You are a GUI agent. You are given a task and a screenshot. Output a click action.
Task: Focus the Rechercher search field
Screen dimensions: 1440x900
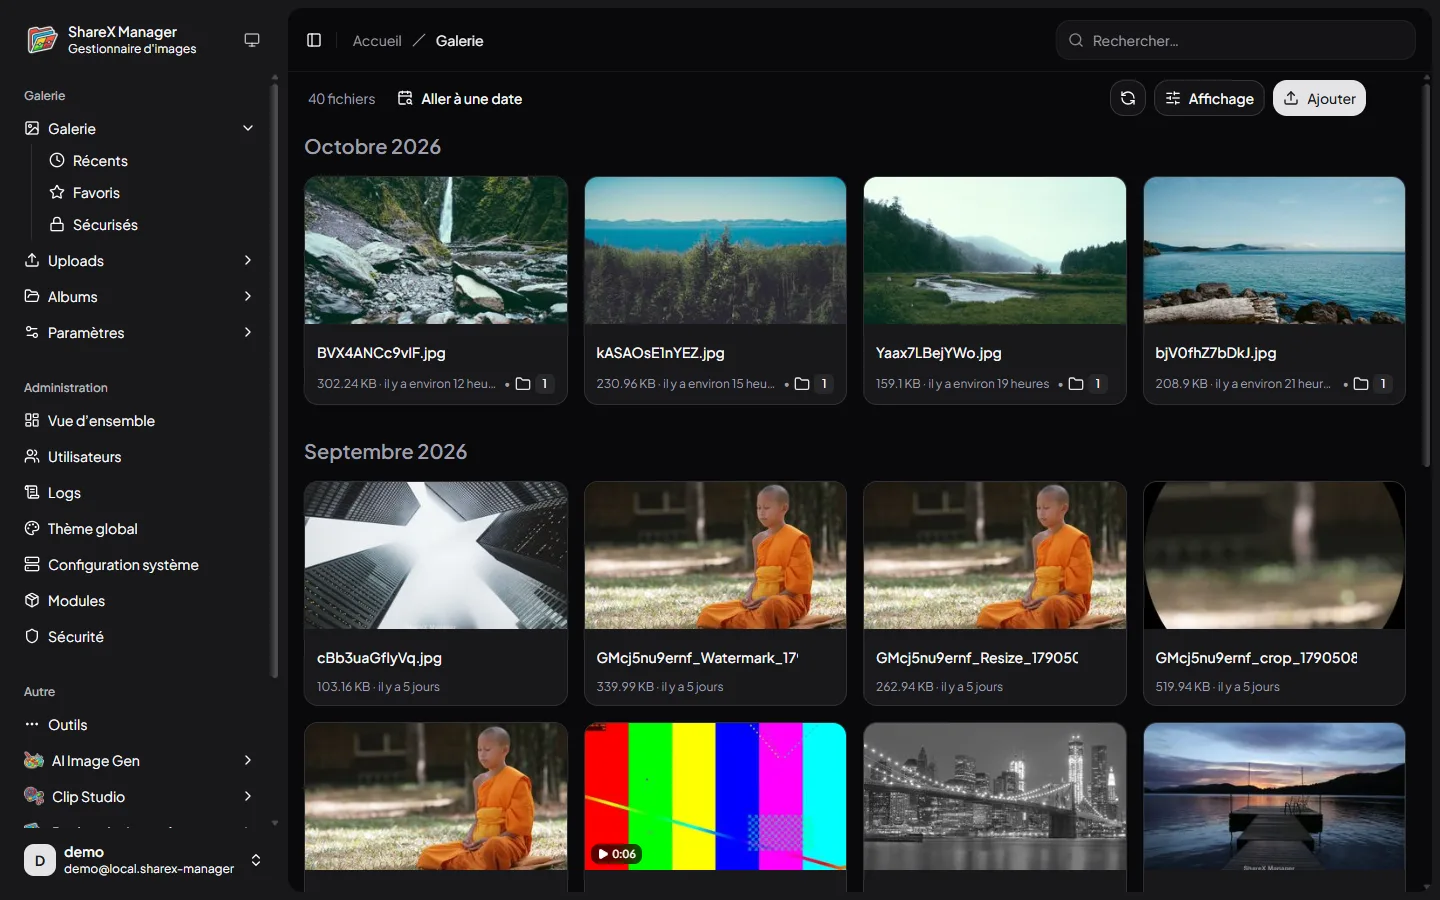[x=1235, y=40]
